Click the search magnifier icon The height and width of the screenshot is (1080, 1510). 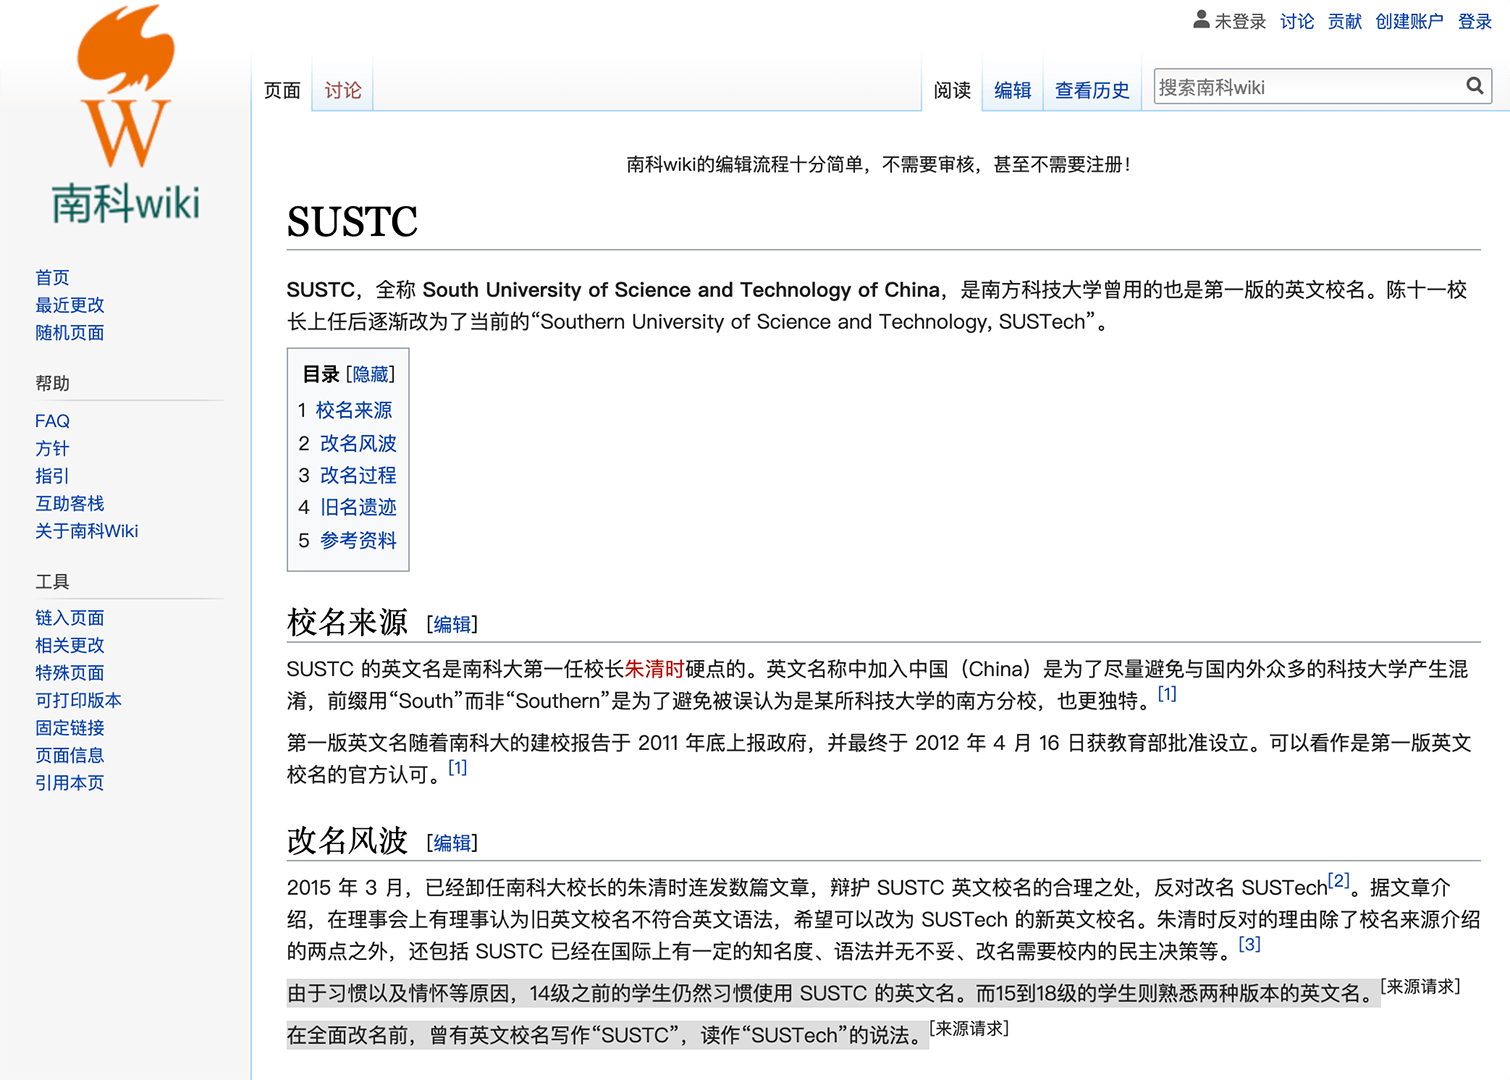pyautogui.click(x=1475, y=86)
